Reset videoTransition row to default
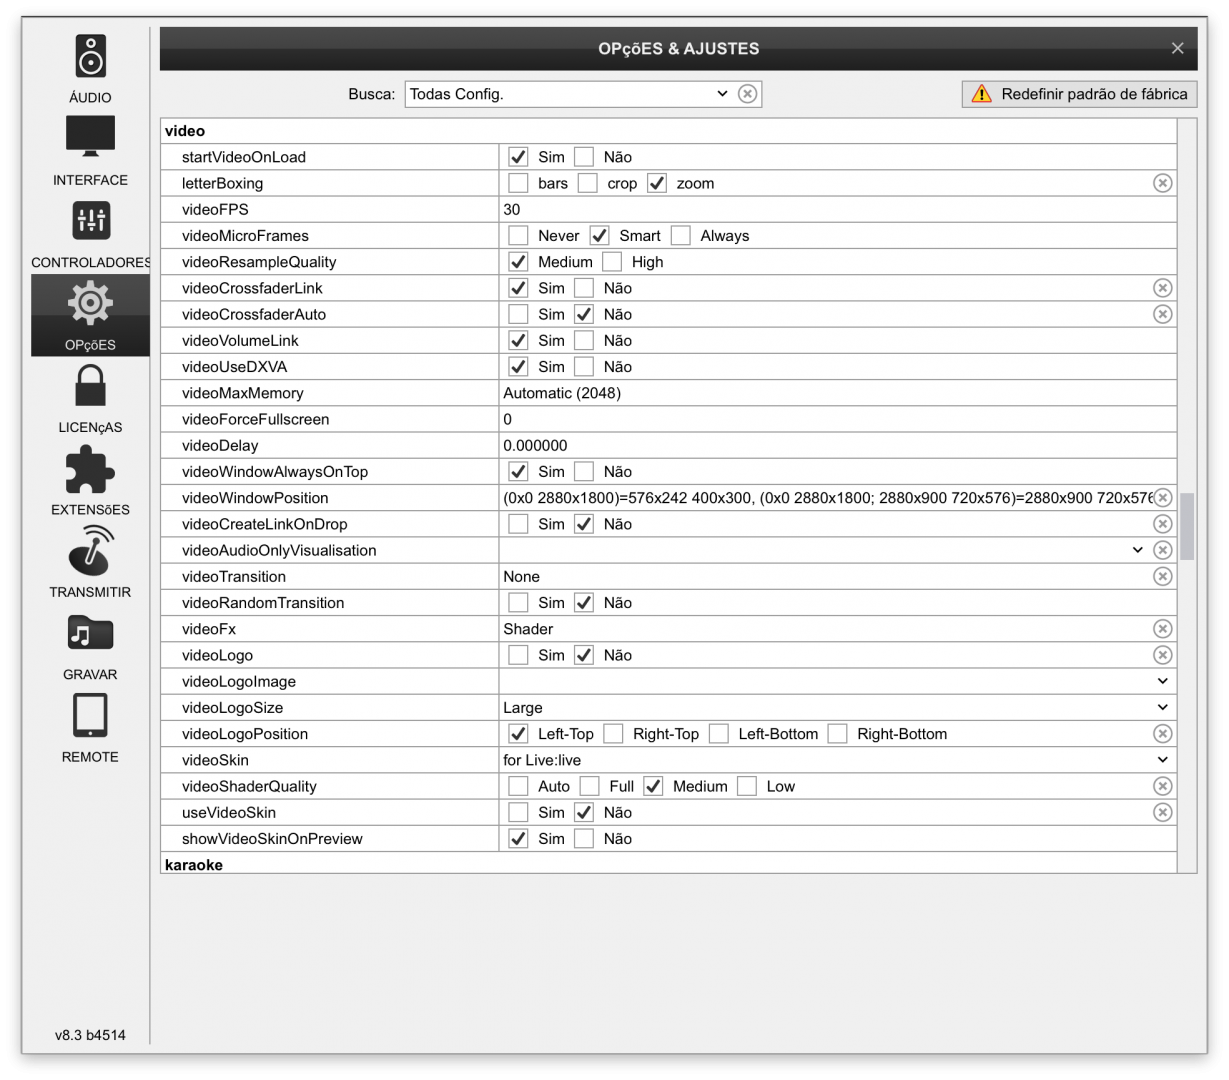The width and height of the screenshot is (1229, 1080). pyautogui.click(x=1162, y=576)
